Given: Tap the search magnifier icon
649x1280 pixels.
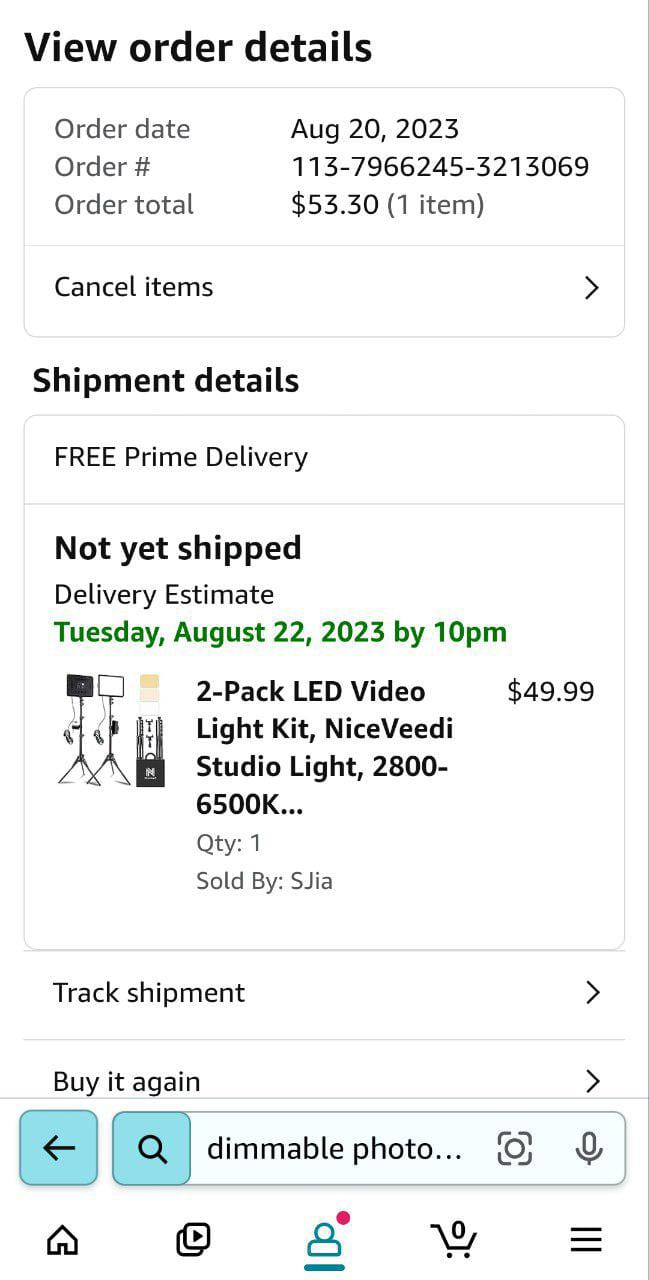Looking at the screenshot, I should click(x=152, y=1148).
